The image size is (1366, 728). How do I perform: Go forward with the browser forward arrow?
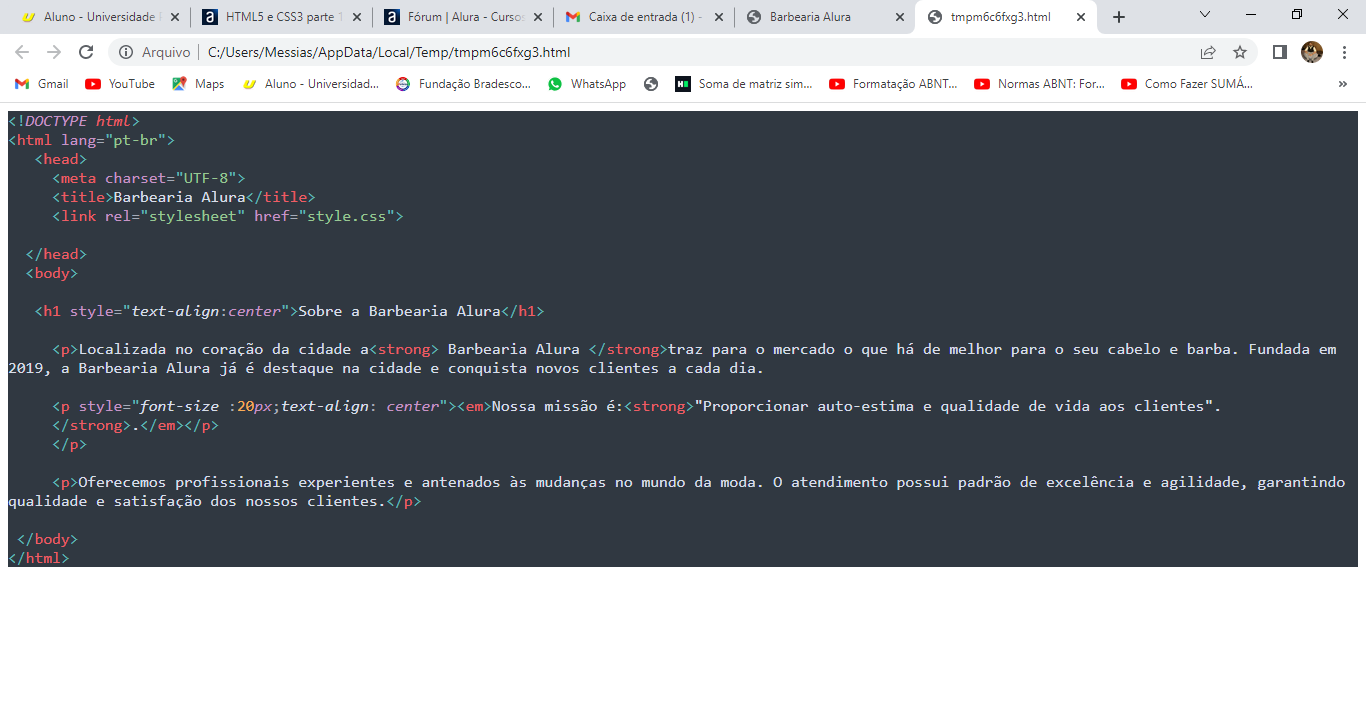[x=54, y=52]
